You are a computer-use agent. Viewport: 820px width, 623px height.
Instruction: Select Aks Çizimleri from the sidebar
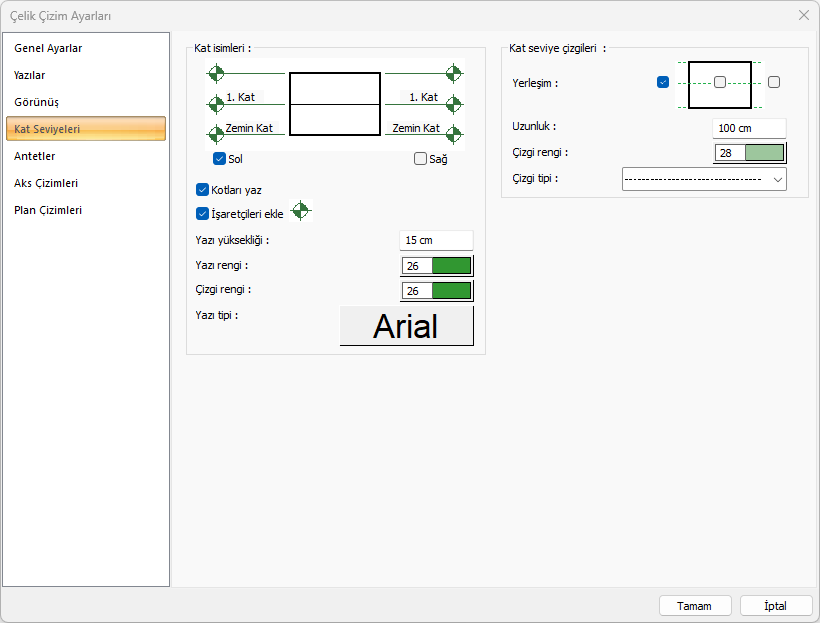(x=46, y=183)
